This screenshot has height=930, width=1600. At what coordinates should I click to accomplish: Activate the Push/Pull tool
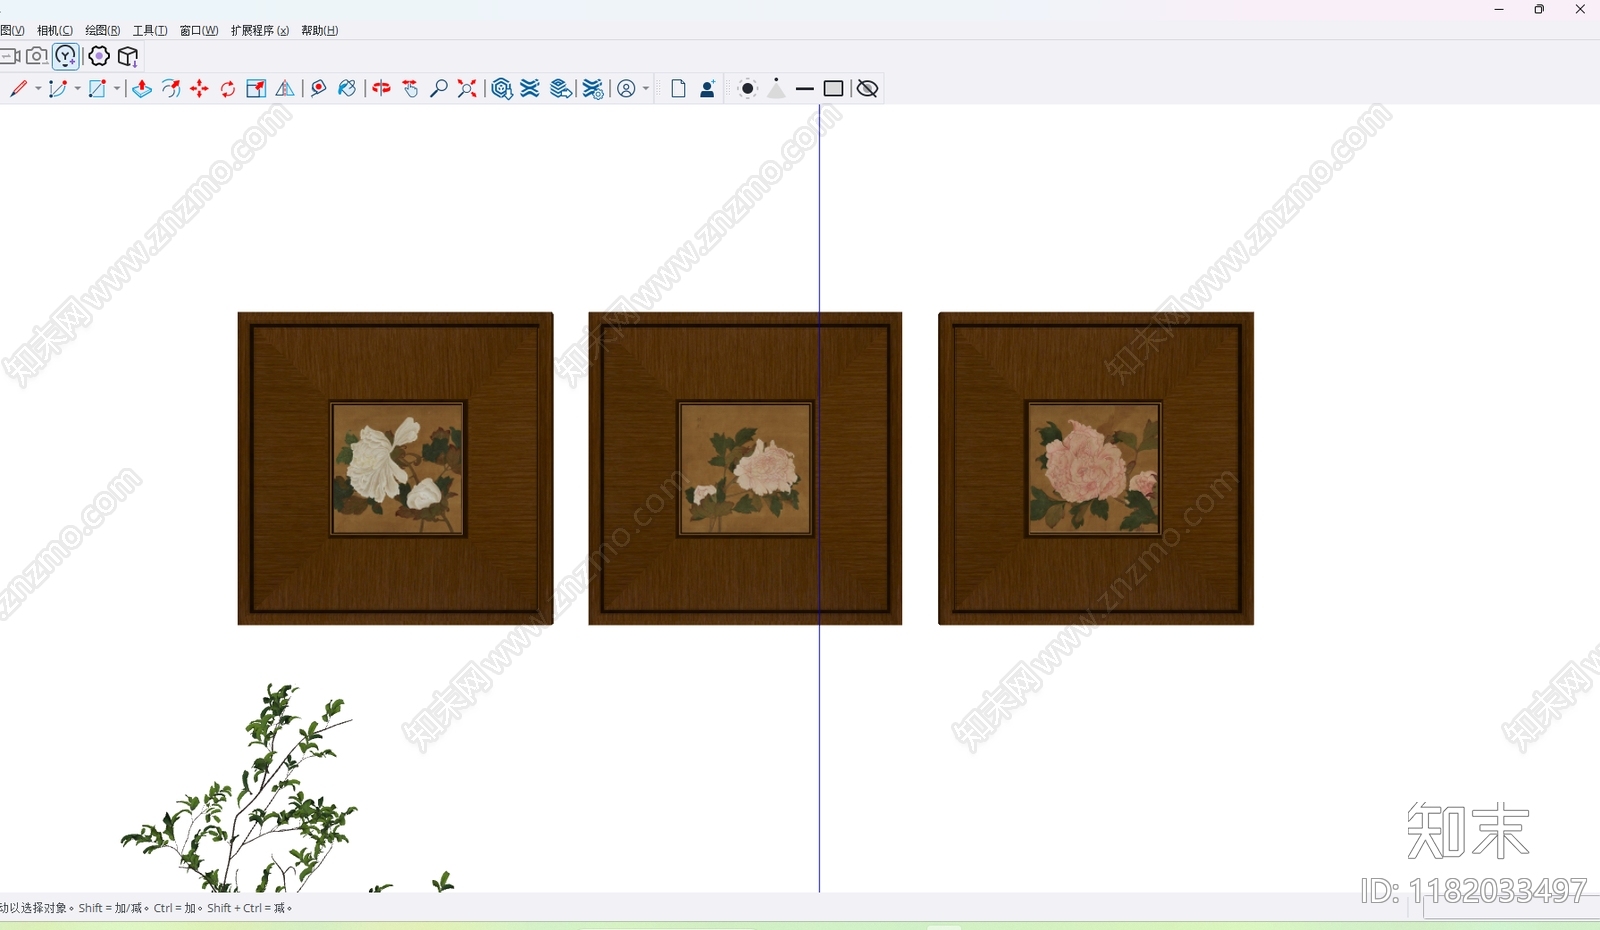(x=142, y=89)
